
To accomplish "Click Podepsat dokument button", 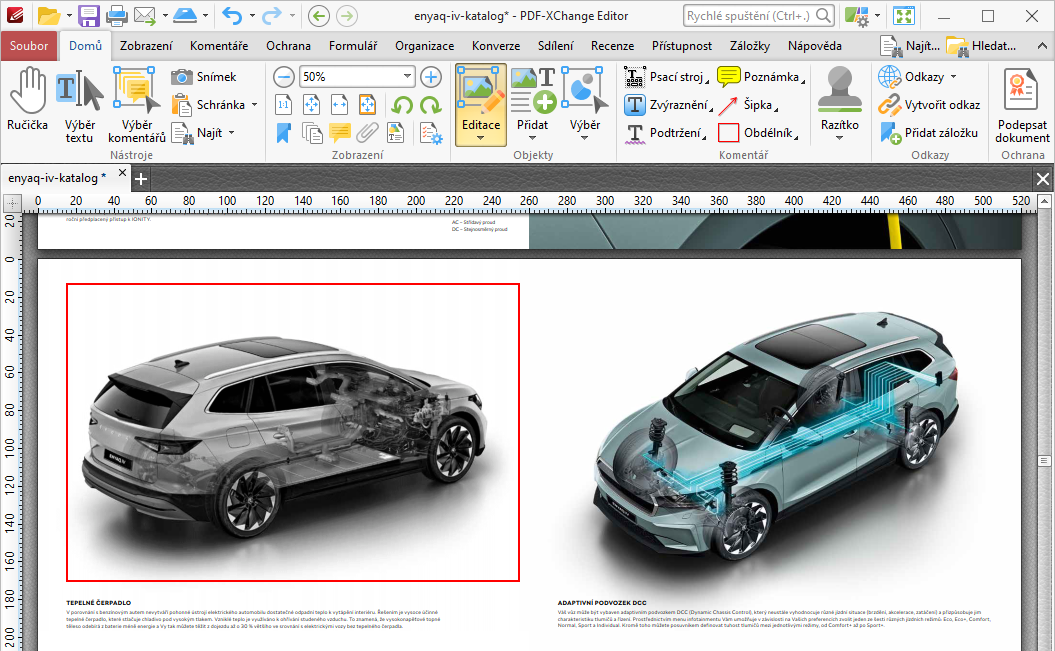I will 1022,106.
